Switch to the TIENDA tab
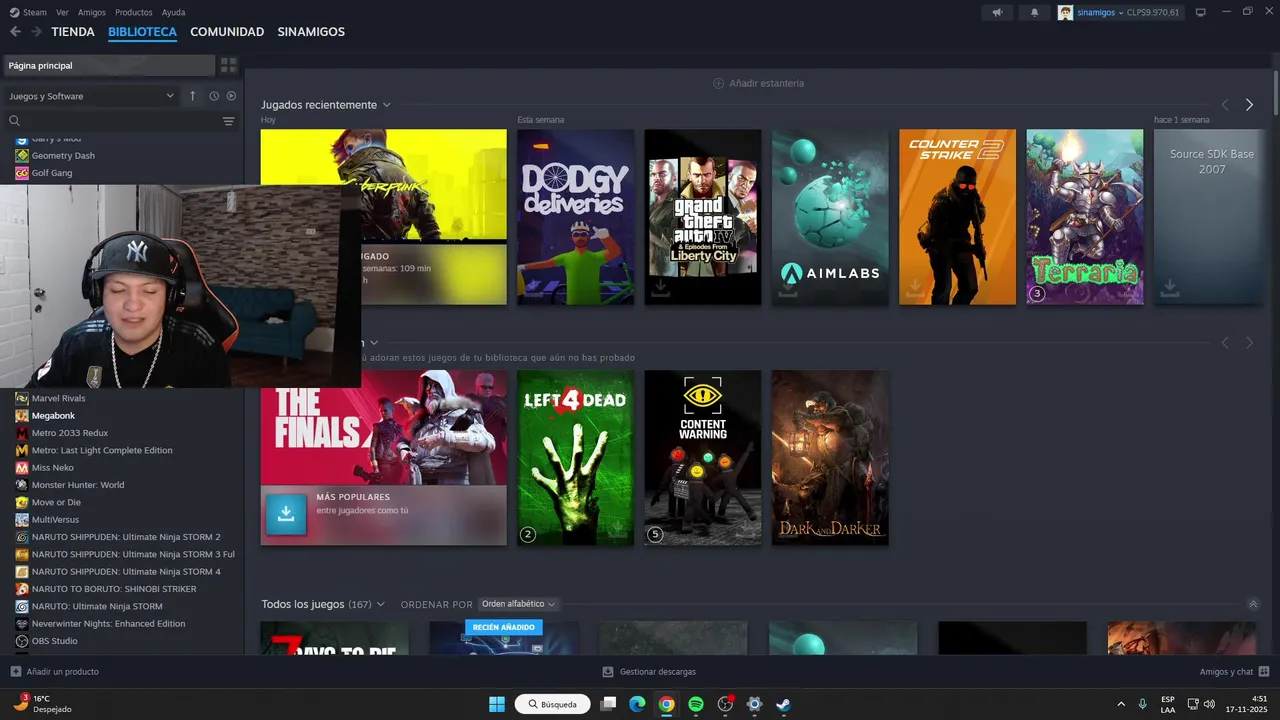Screen dimensions: 1280x720 tap(73, 32)
